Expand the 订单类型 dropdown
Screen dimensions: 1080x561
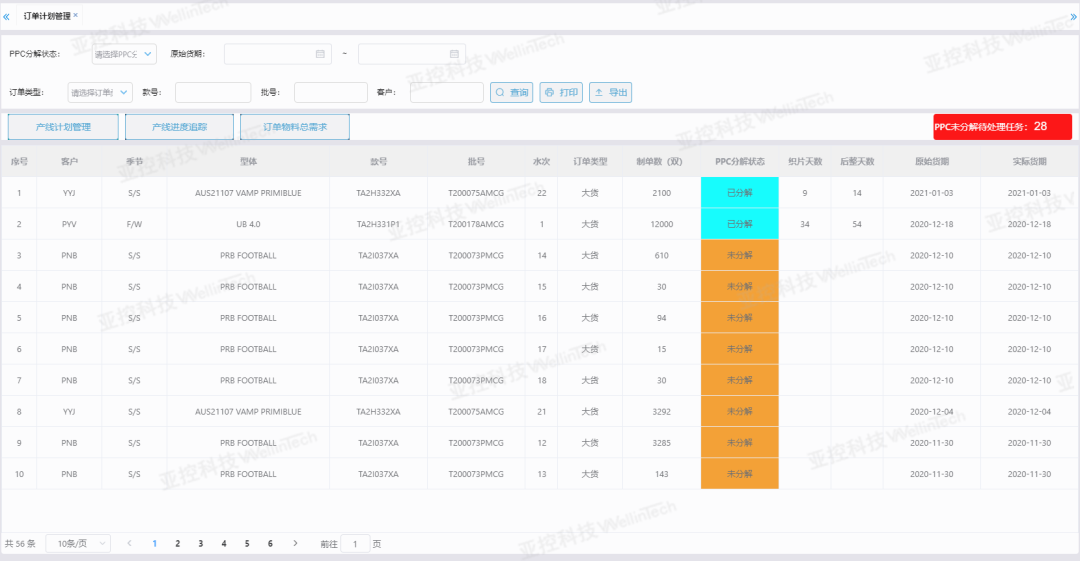click(100, 92)
